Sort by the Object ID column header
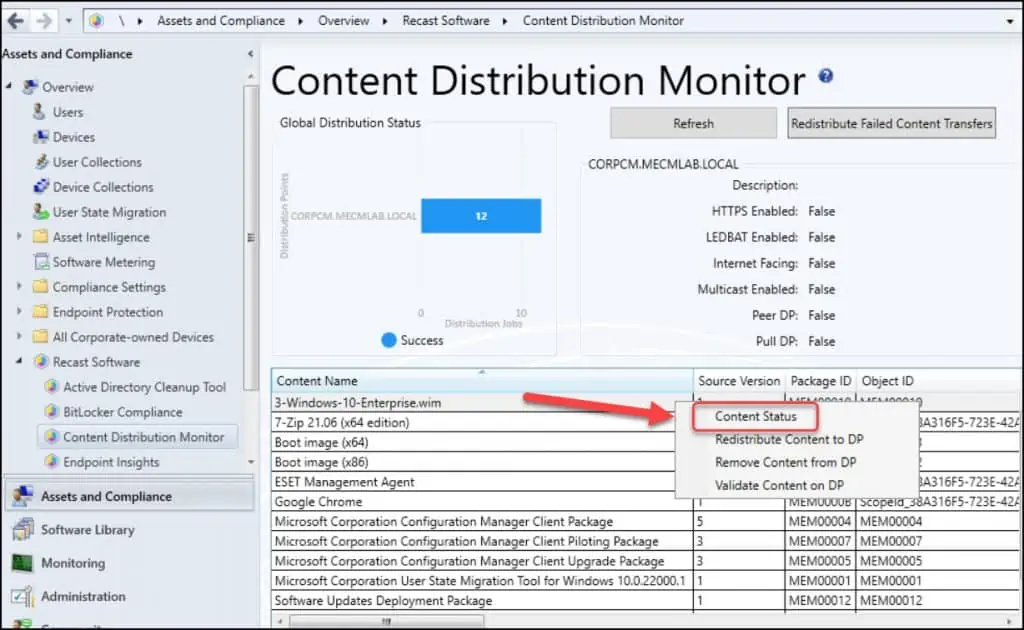This screenshot has height=630, width=1024. coord(938,381)
